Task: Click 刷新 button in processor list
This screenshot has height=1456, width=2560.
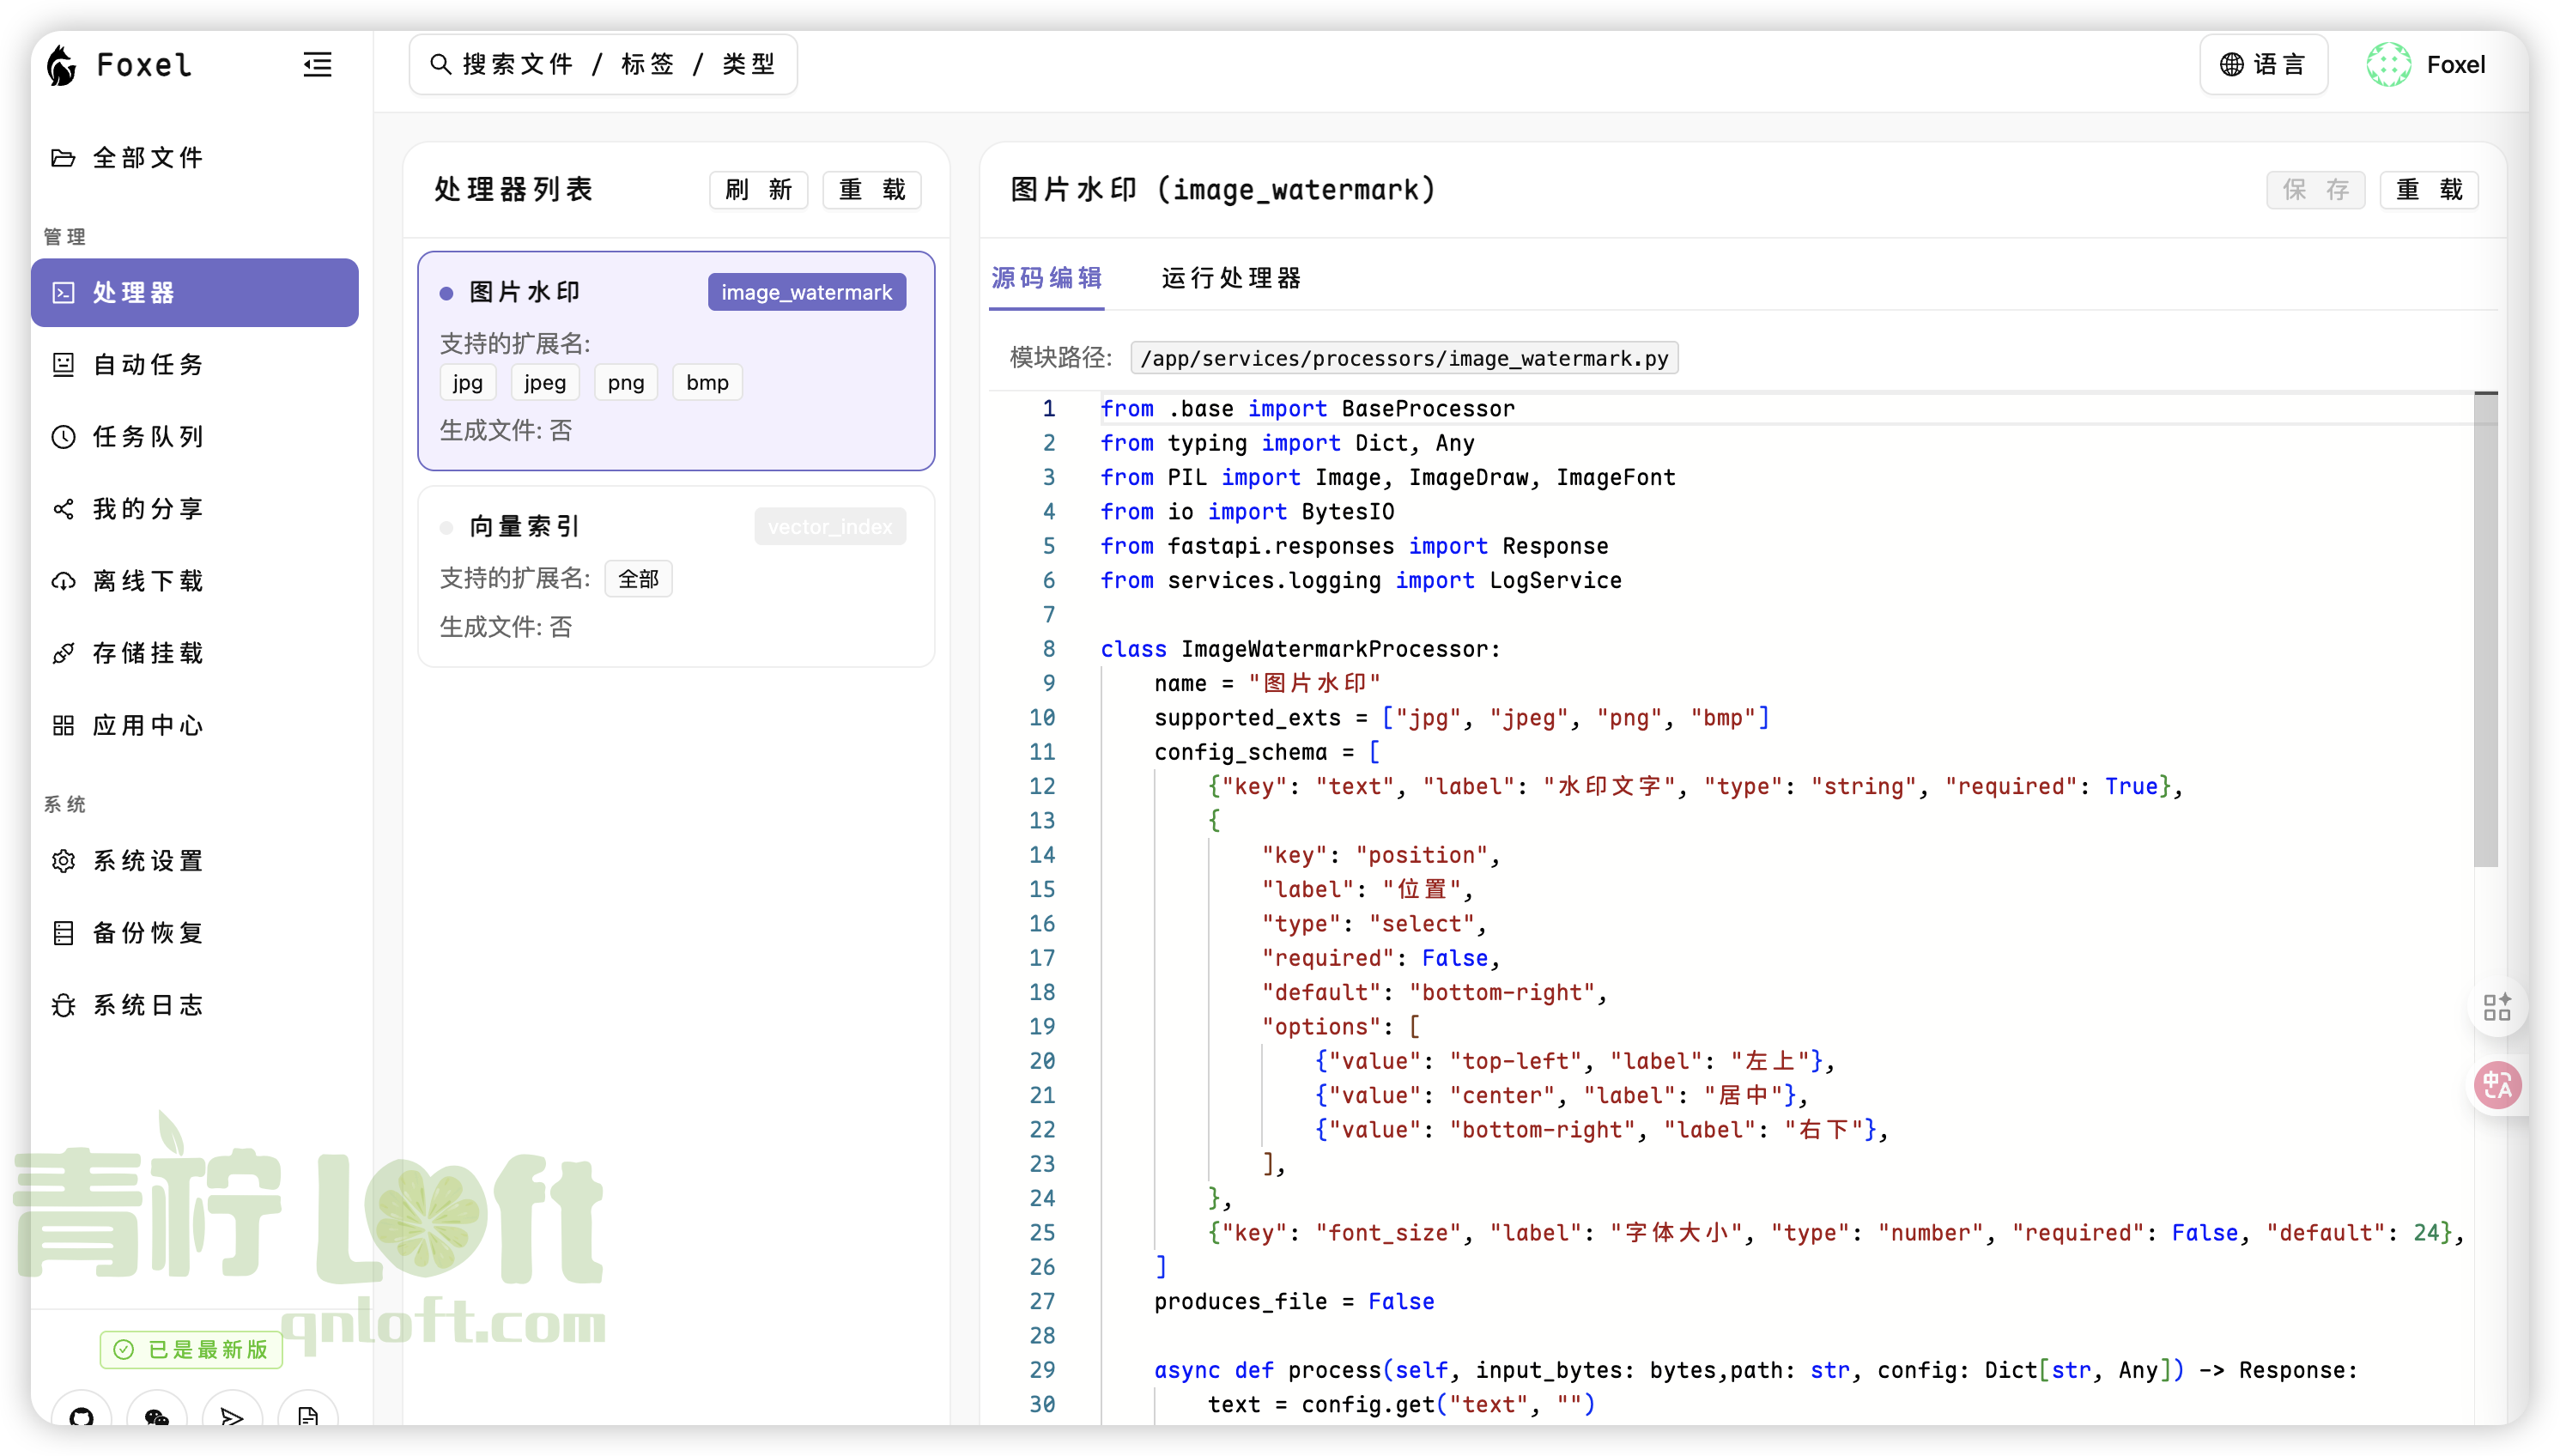Action: coord(758,190)
